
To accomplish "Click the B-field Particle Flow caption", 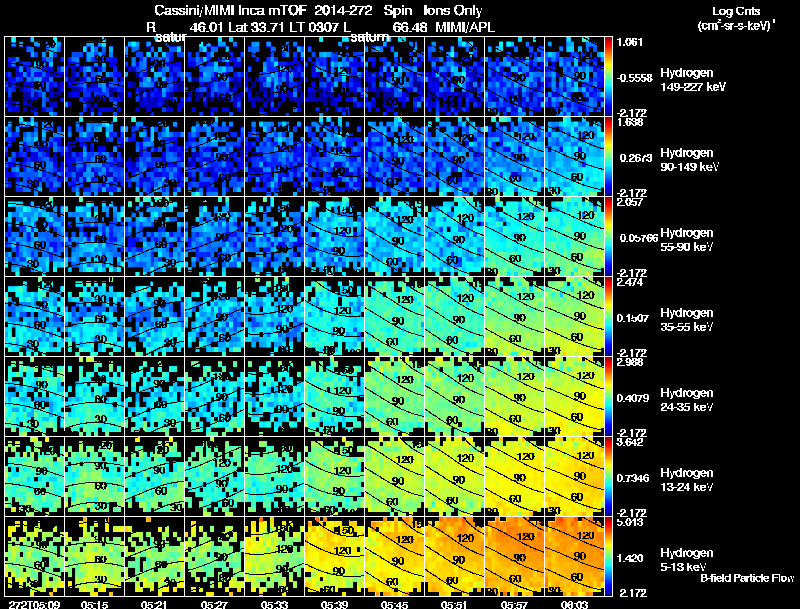I will [747, 578].
